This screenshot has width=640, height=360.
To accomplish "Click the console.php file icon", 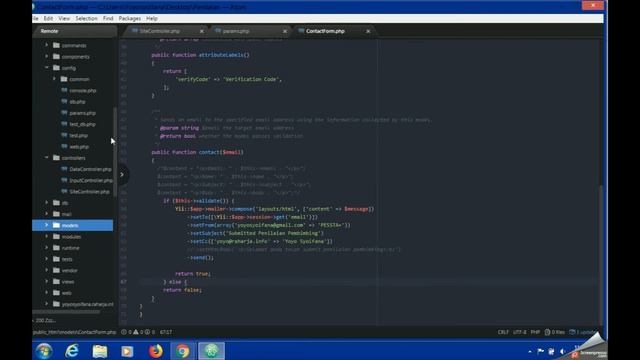I will (64, 90).
